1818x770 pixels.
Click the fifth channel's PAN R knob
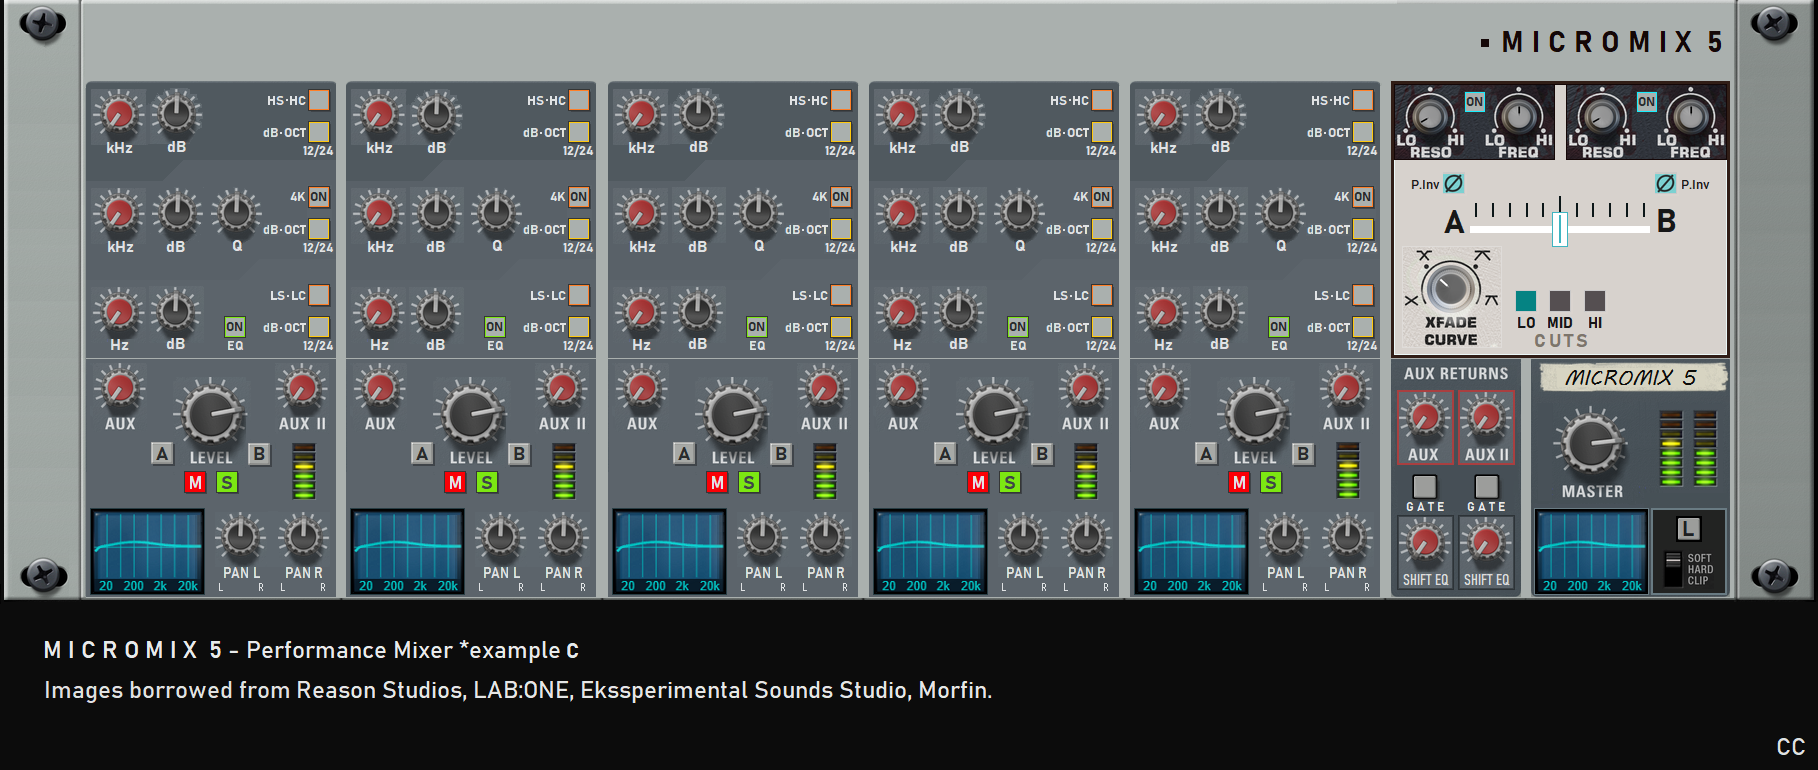point(1347,537)
